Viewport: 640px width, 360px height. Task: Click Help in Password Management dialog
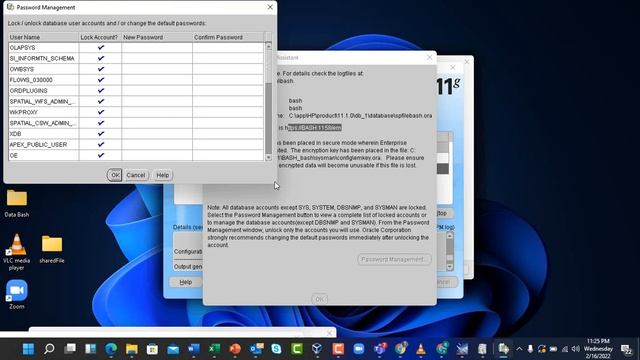pos(162,175)
